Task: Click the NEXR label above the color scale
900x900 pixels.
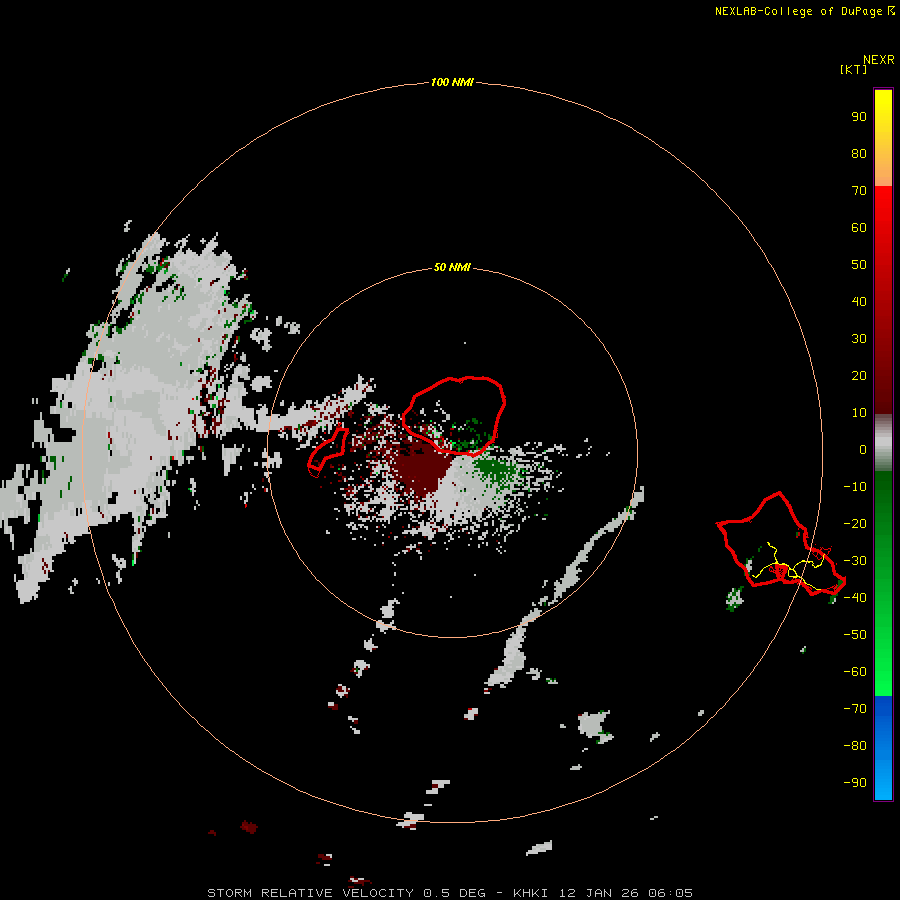Action: pyautogui.click(x=878, y=60)
